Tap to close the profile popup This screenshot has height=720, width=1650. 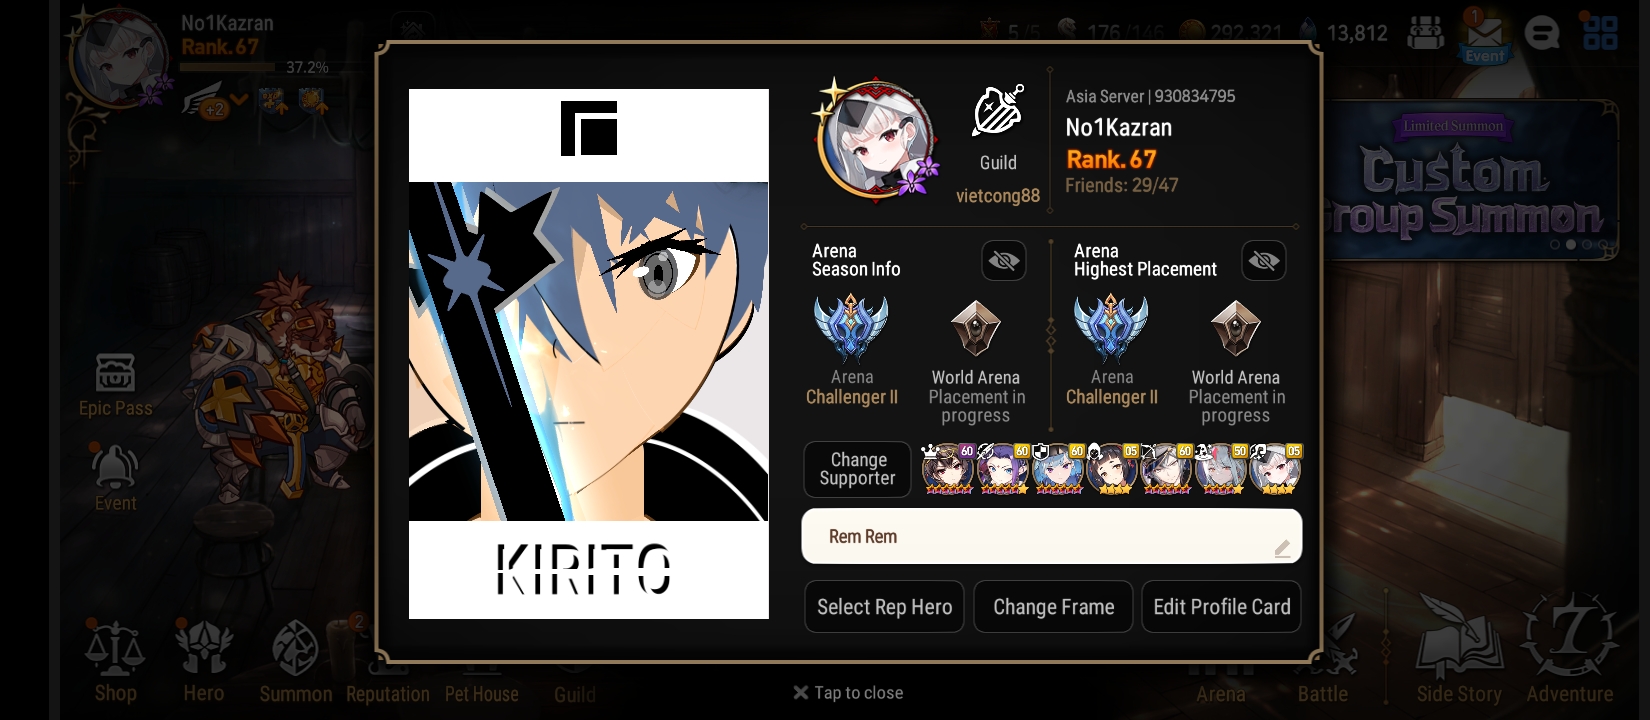(x=848, y=693)
